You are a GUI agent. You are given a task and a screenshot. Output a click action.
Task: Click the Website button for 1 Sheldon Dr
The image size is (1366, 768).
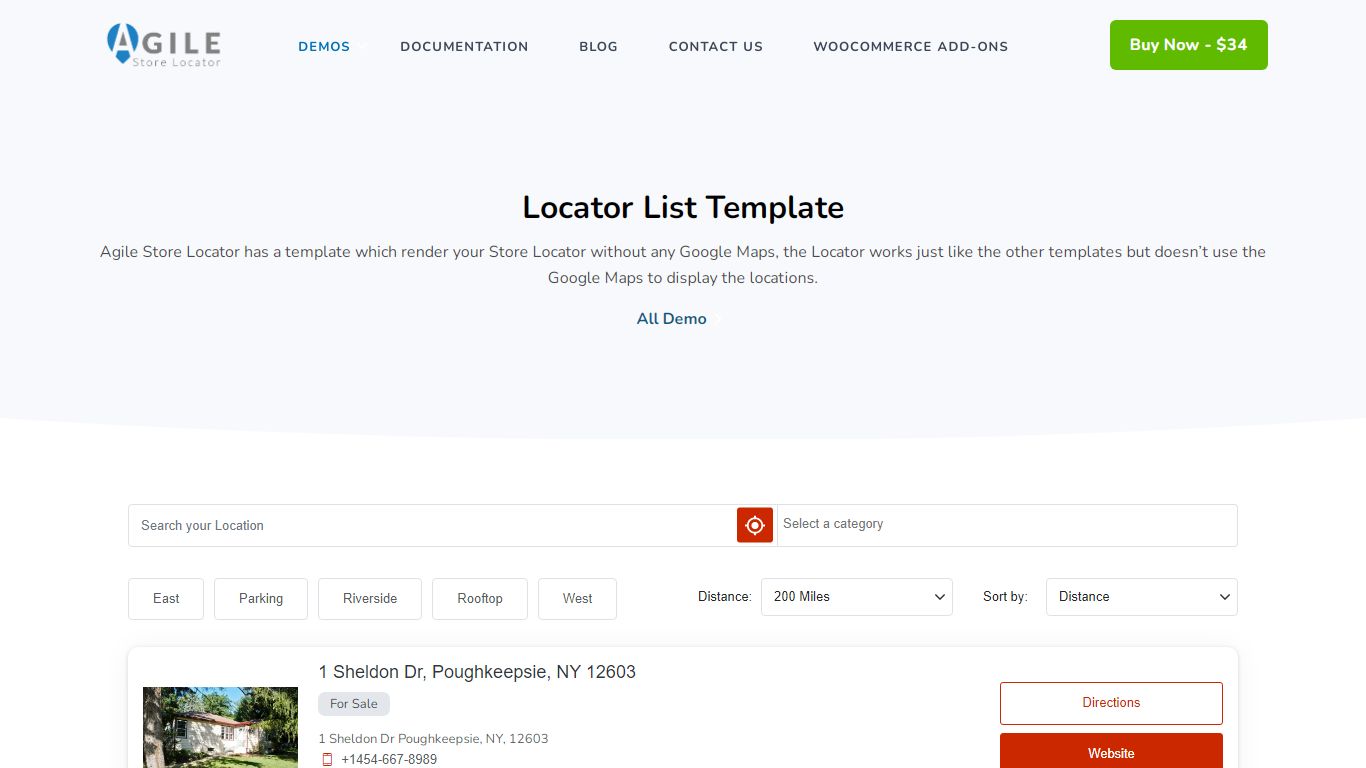point(1111,751)
